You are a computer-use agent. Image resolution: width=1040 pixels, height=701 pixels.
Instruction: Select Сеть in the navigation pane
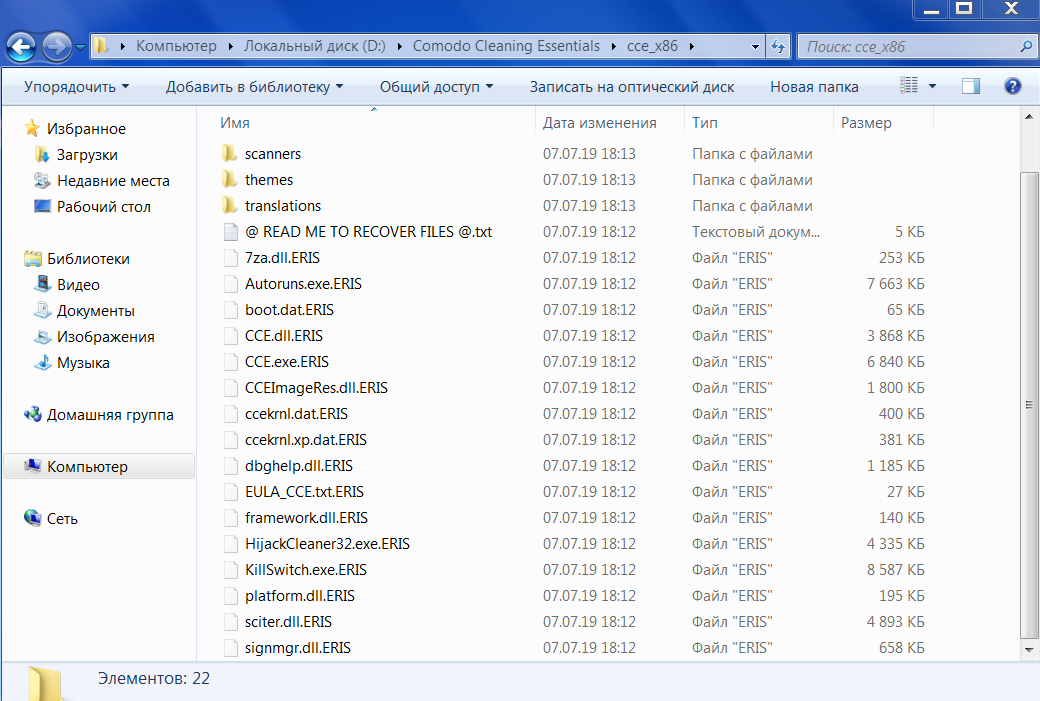point(62,519)
